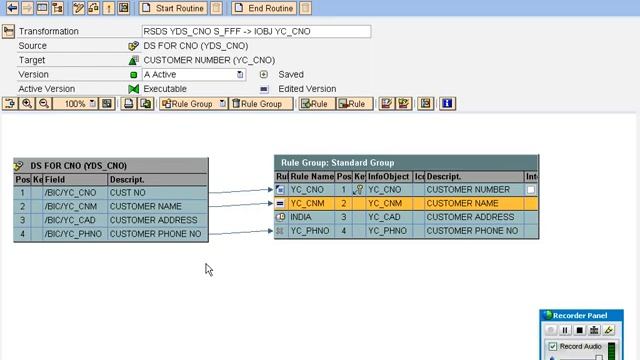Click the fourth Recorder Panel toolbar icon
This screenshot has width=640, height=360.
(594, 330)
